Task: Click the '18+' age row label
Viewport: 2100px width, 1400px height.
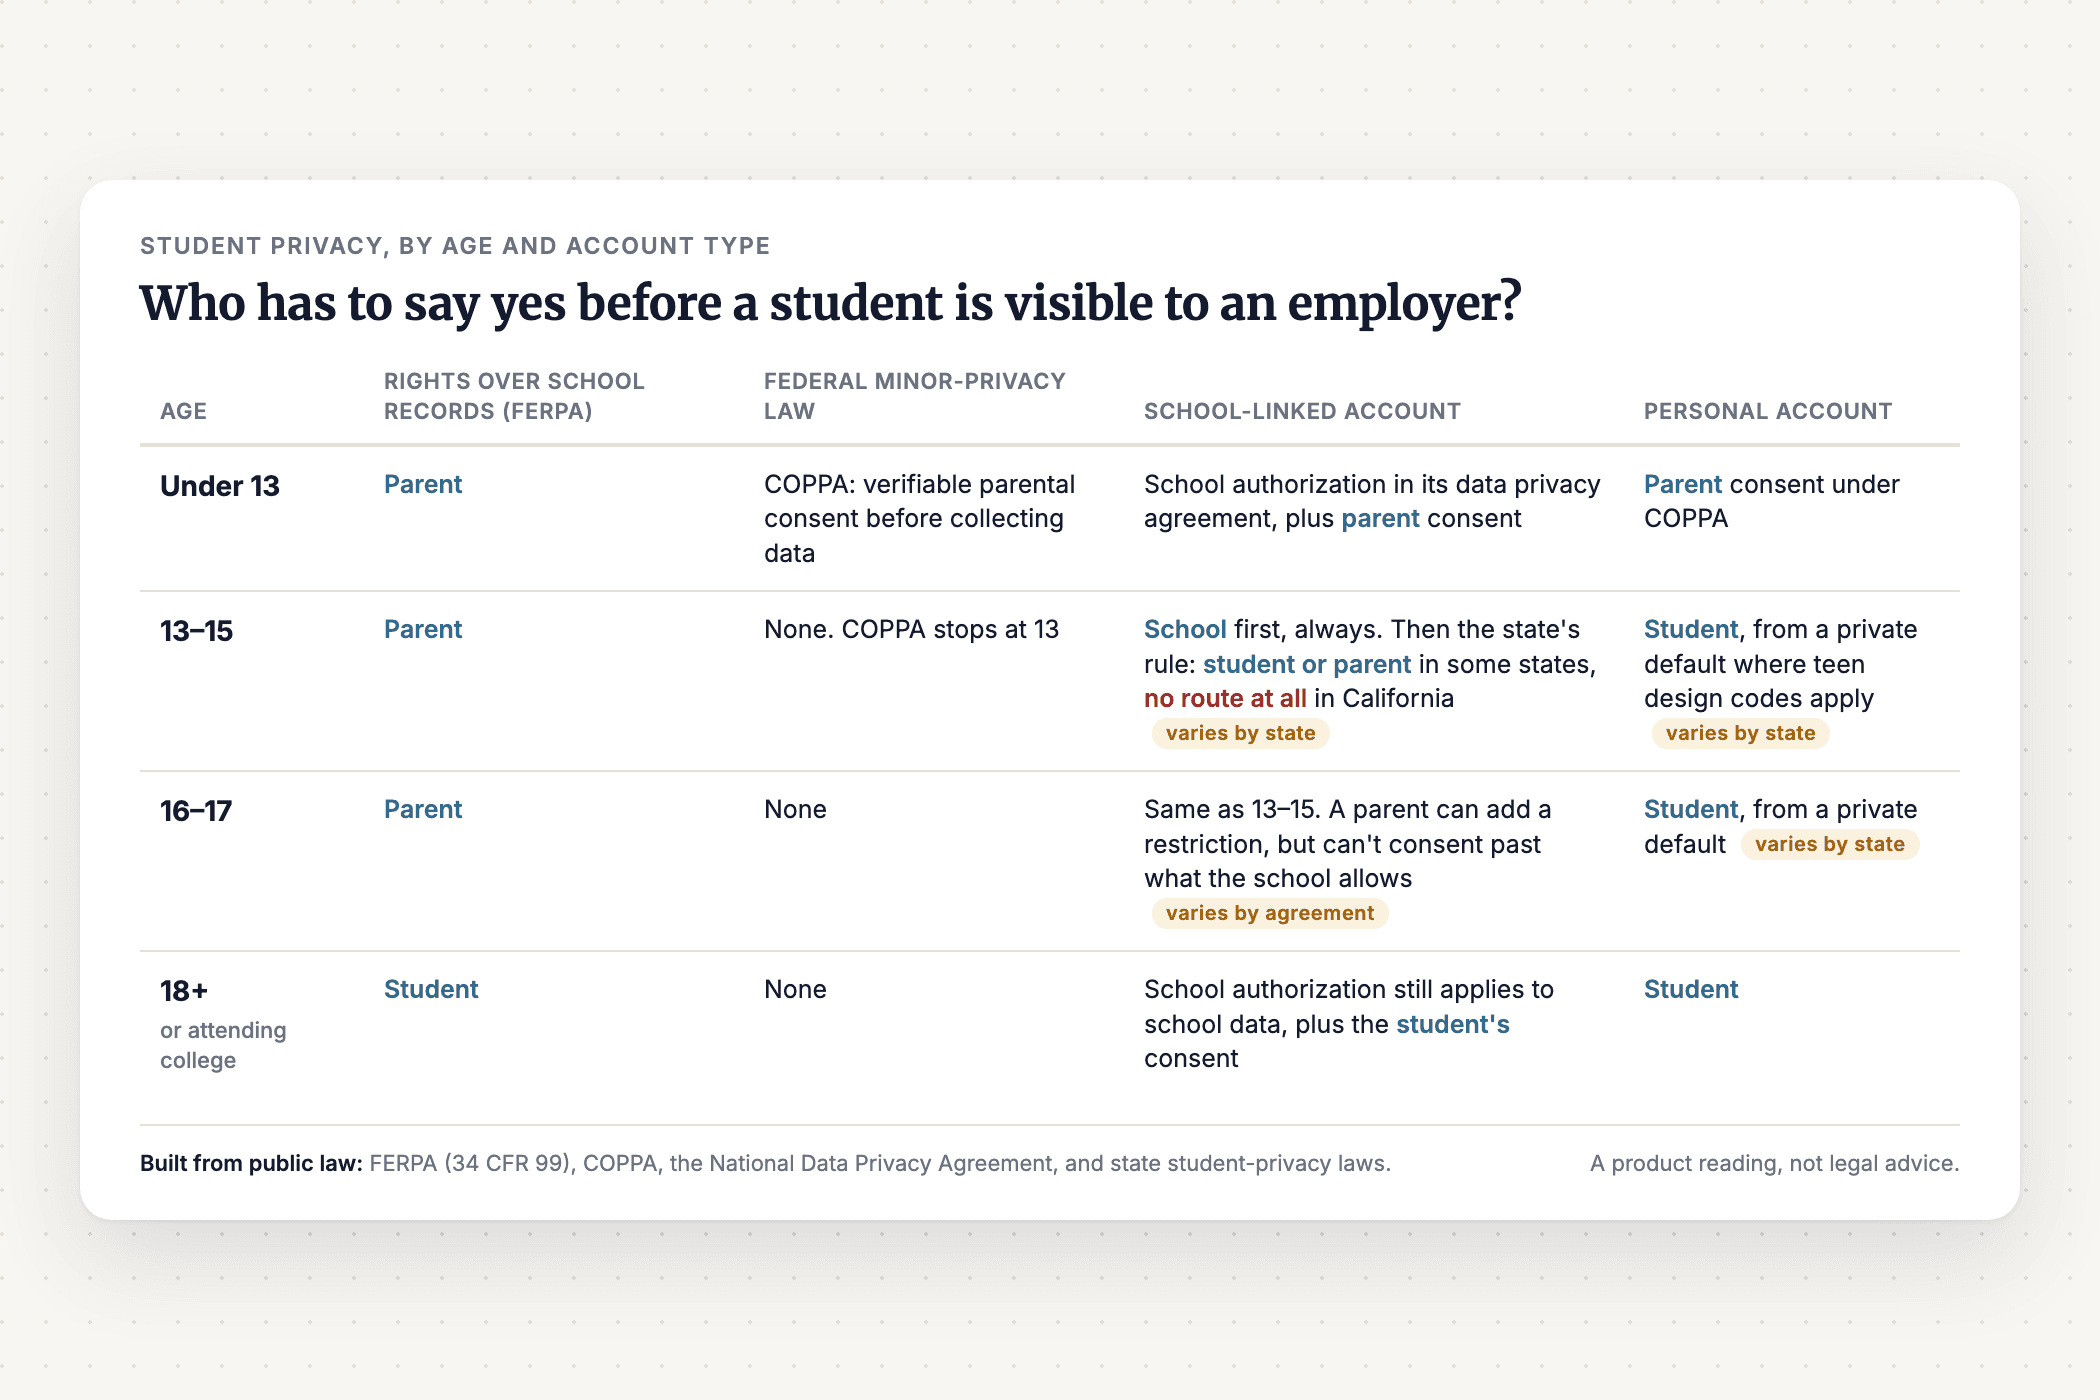Action: [x=184, y=991]
